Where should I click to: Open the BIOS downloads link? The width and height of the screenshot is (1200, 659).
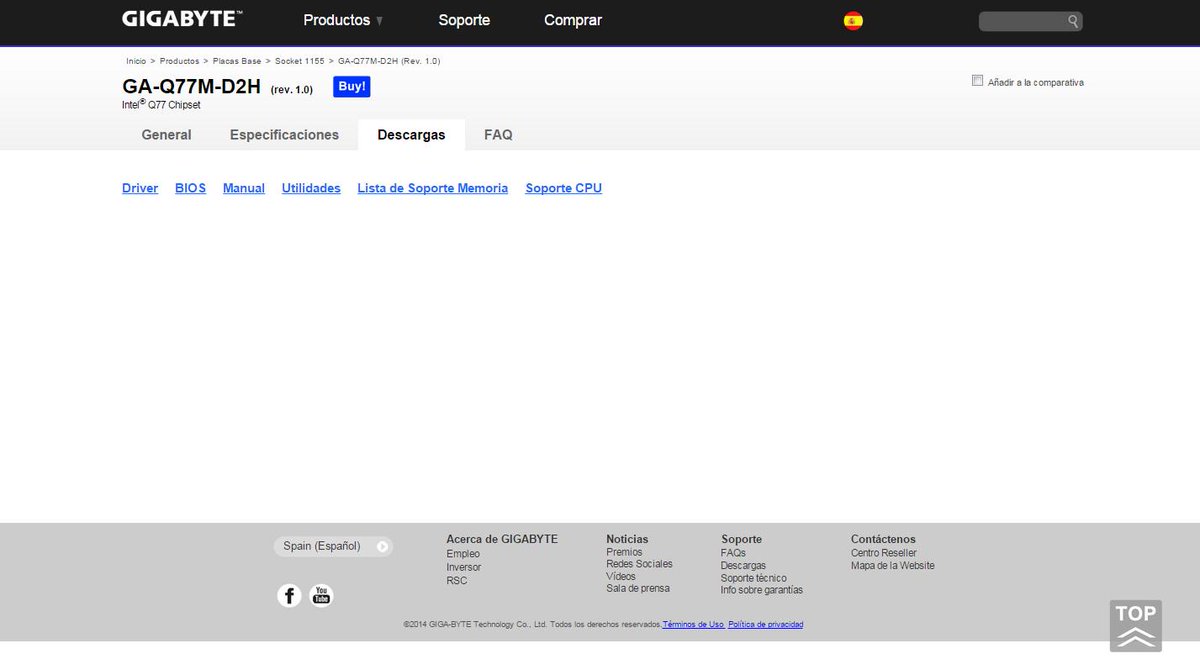[x=190, y=188]
